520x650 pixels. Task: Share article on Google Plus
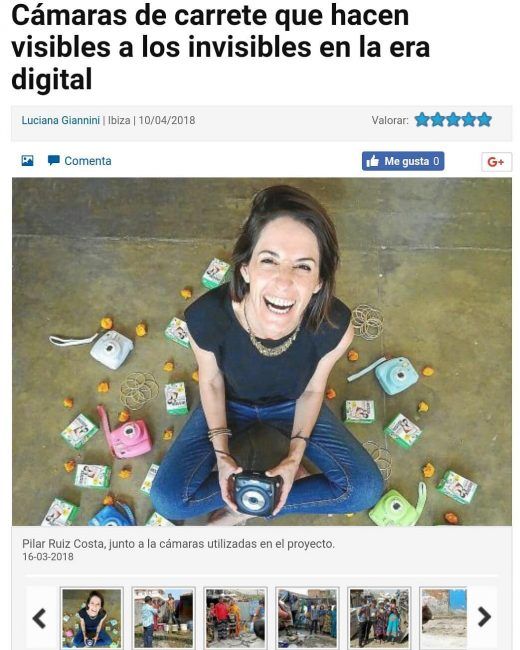pos(496,162)
